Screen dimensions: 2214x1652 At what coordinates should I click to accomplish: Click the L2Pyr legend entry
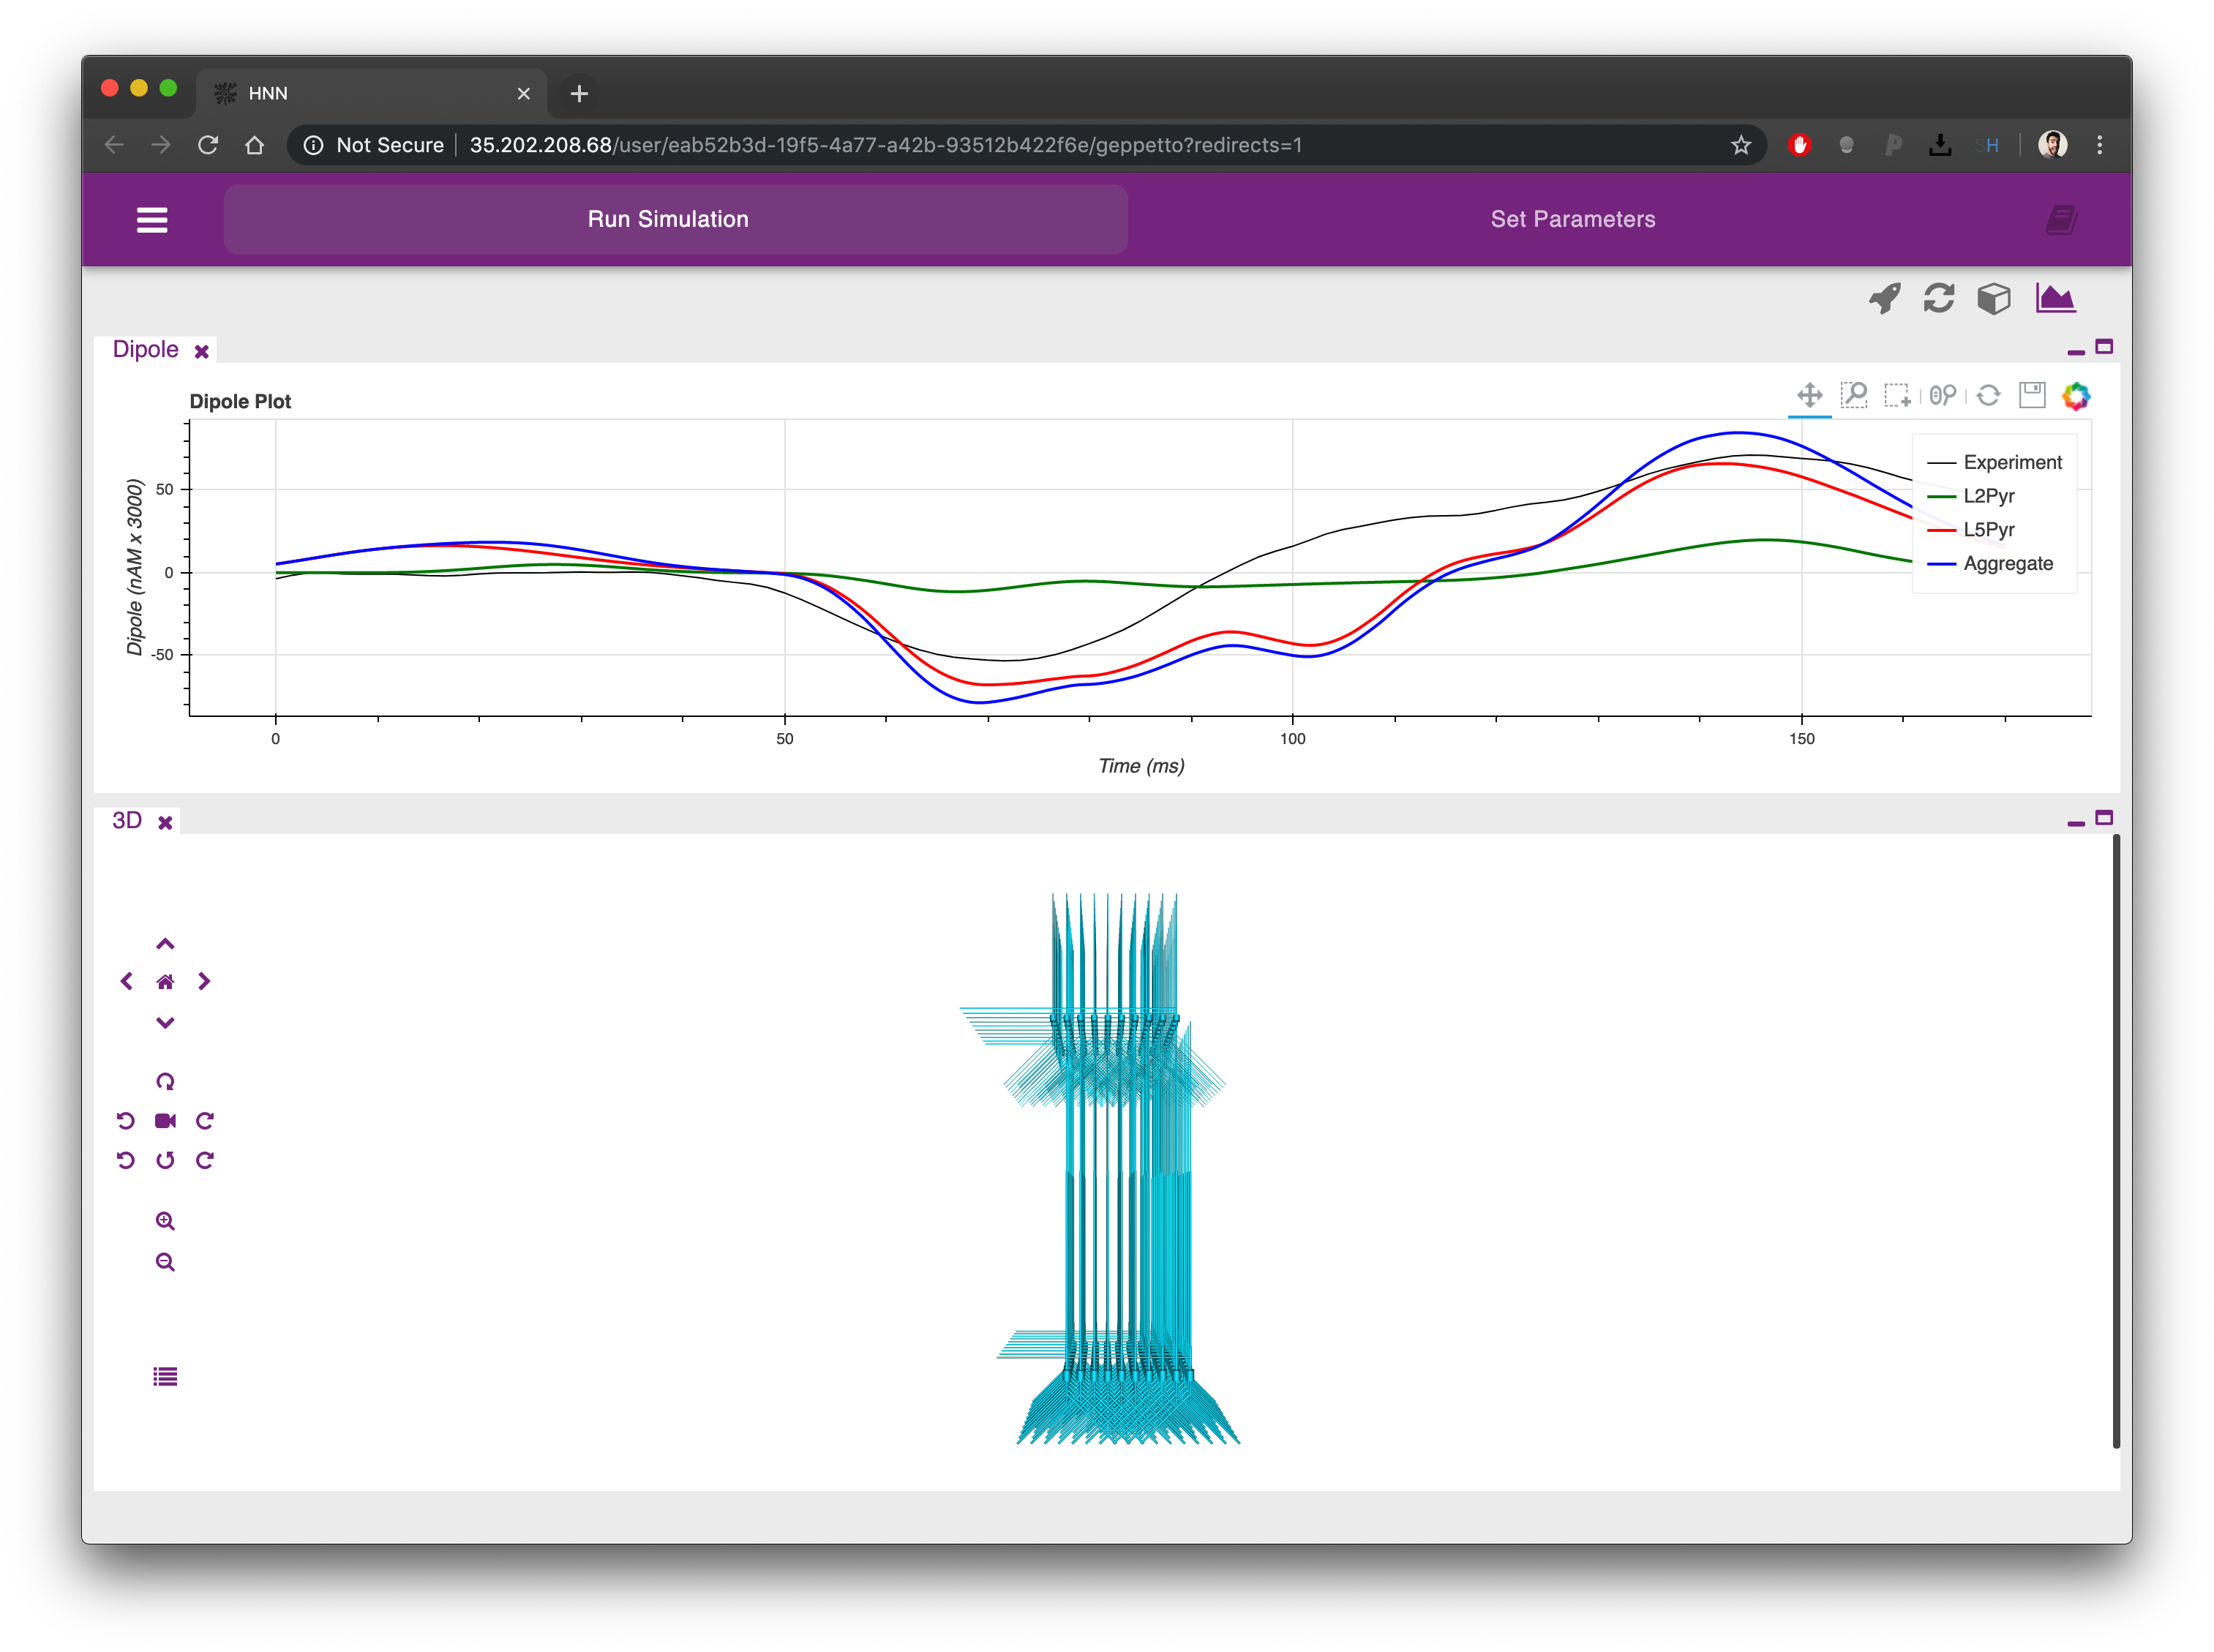(x=1988, y=496)
